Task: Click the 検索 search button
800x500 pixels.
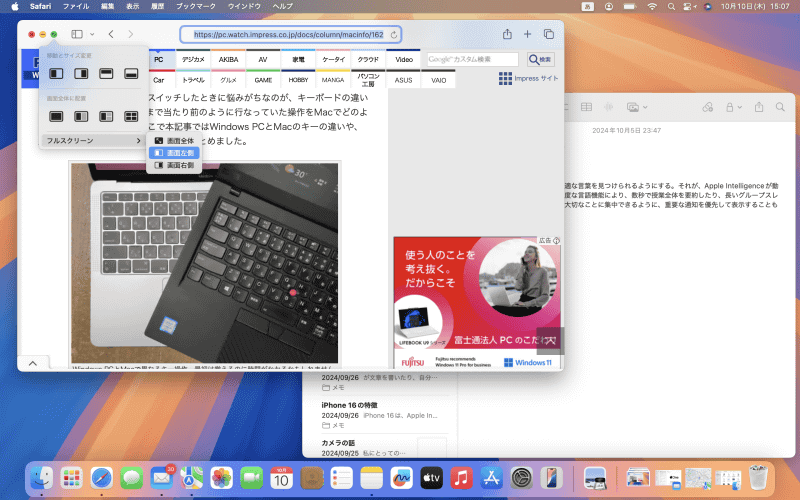Action: pos(540,59)
